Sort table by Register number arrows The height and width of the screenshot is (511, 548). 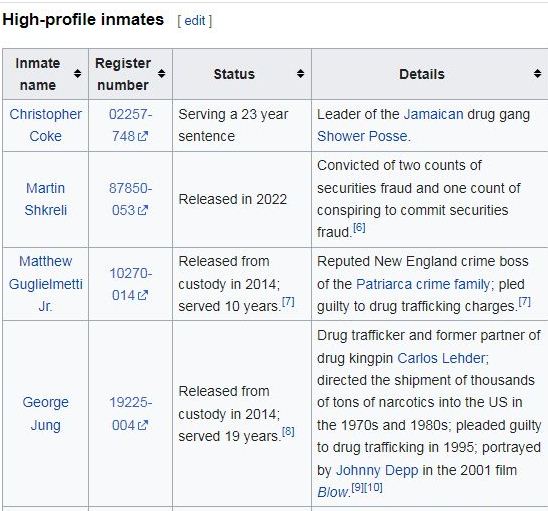(161, 74)
